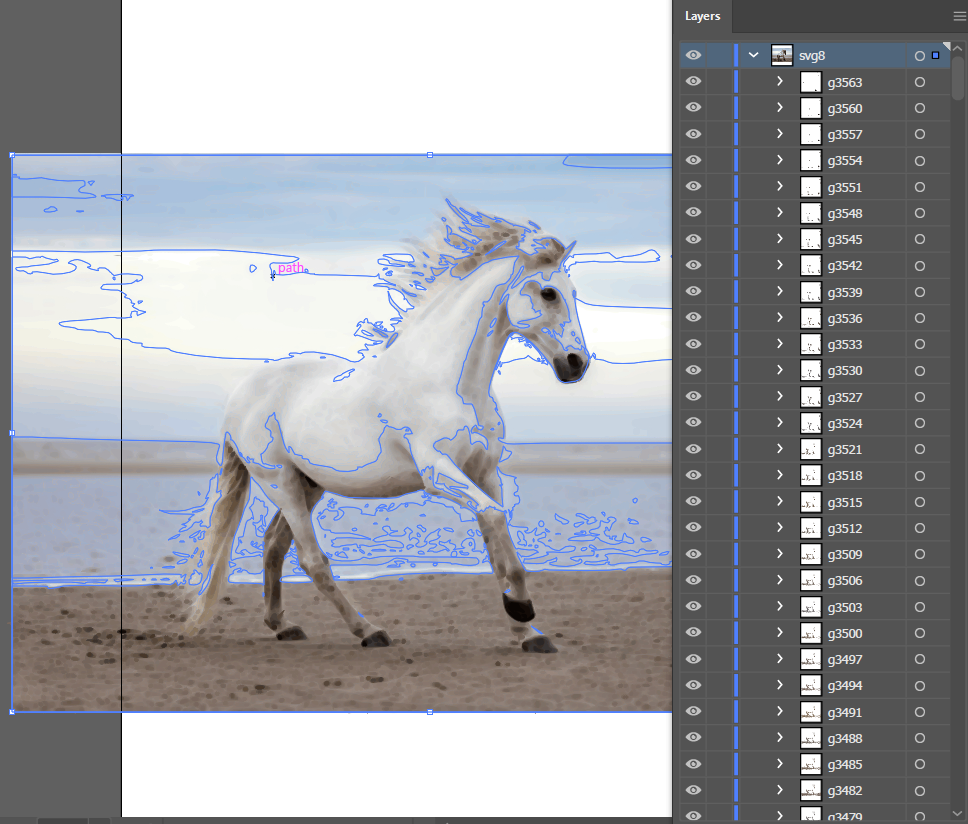Hide the svg8 layer
This screenshot has height=824, width=968.
click(x=693, y=55)
